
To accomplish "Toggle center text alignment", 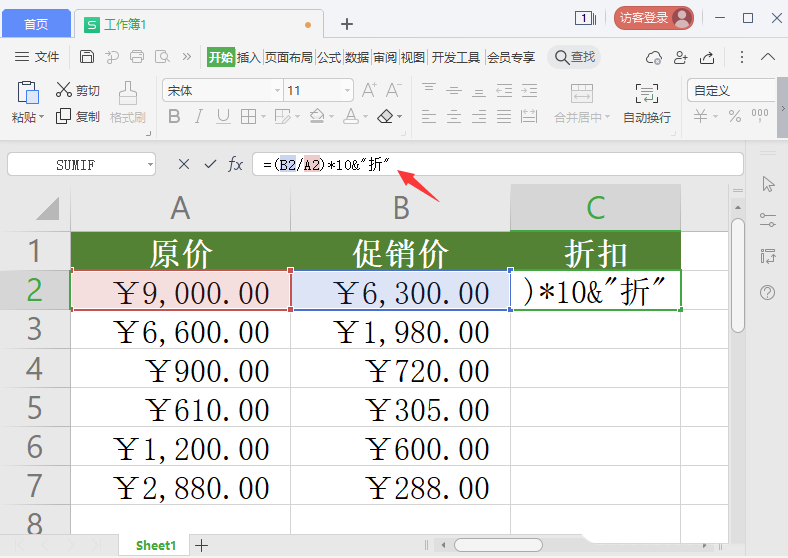I will (x=454, y=117).
